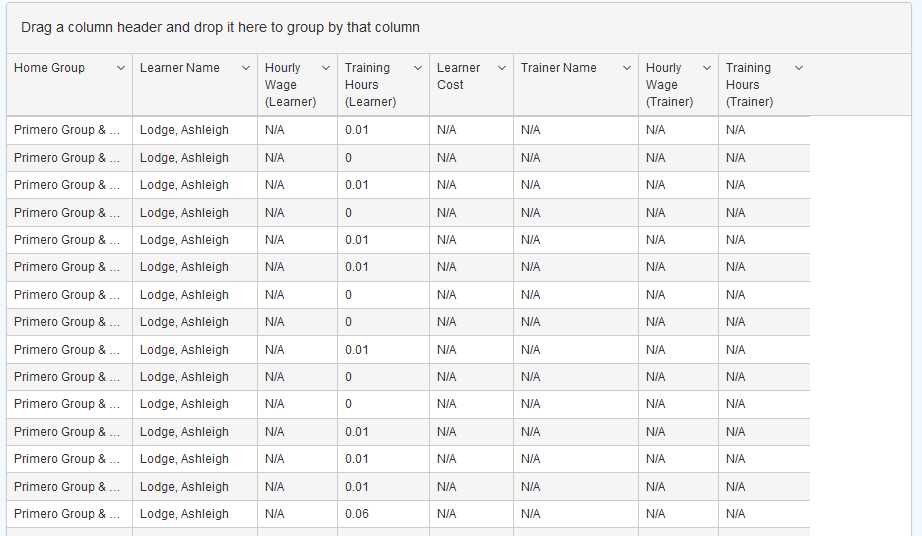Viewport: 922px width, 536px height.
Task: Click the first row's 0.01 training hours cell
Action: pos(356,130)
